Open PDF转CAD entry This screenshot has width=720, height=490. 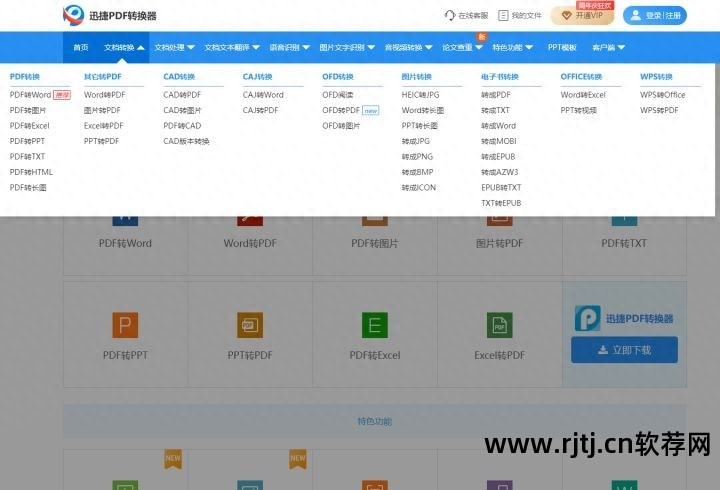[x=182, y=125]
